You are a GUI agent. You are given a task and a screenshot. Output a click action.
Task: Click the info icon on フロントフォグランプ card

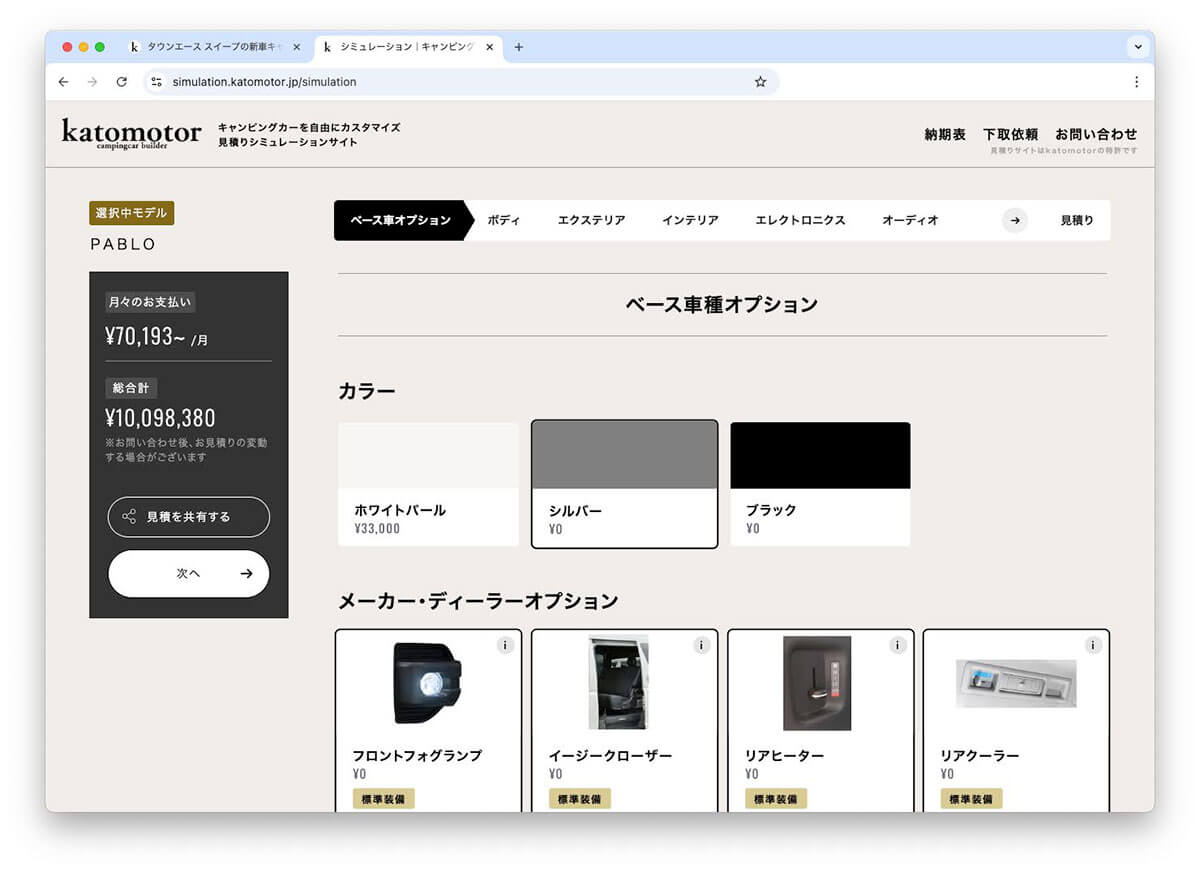click(x=505, y=646)
